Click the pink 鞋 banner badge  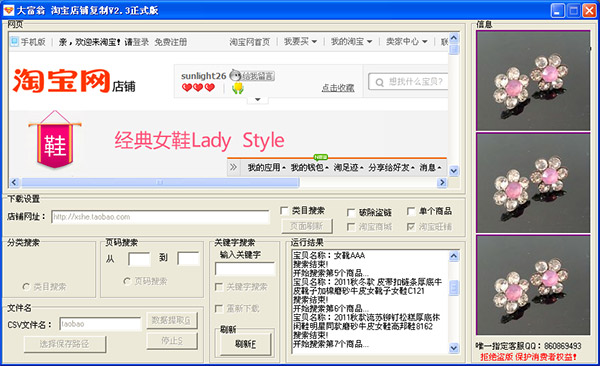pos(55,140)
